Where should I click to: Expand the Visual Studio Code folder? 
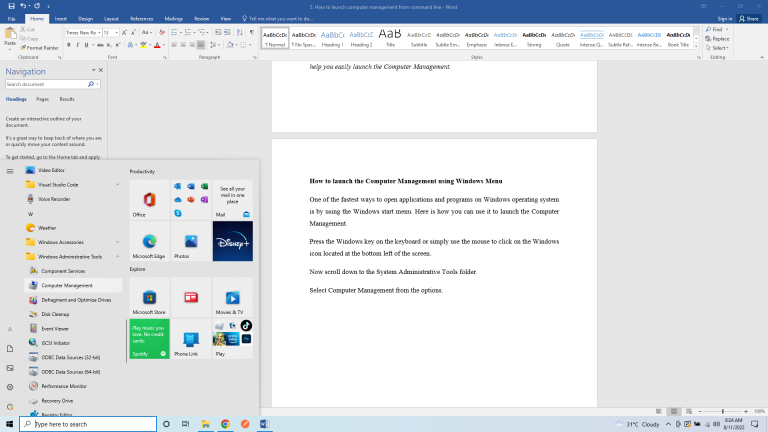point(118,184)
